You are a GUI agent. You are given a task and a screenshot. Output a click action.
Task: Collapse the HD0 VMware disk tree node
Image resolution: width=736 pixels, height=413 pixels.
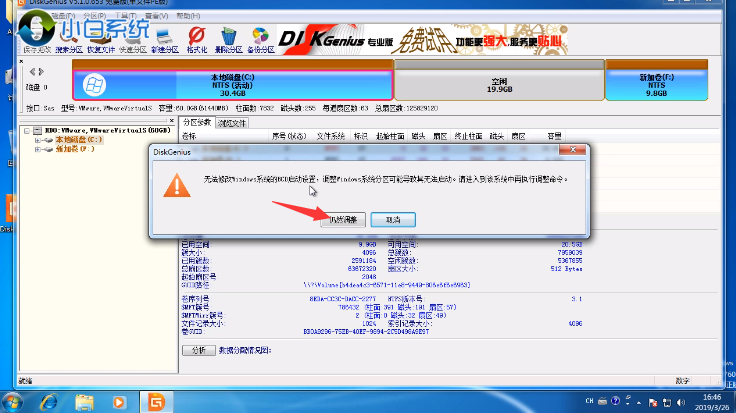pos(27,130)
